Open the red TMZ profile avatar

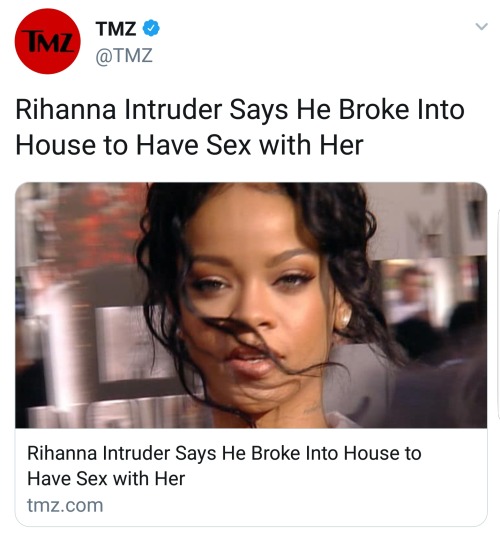[x=48, y=41]
